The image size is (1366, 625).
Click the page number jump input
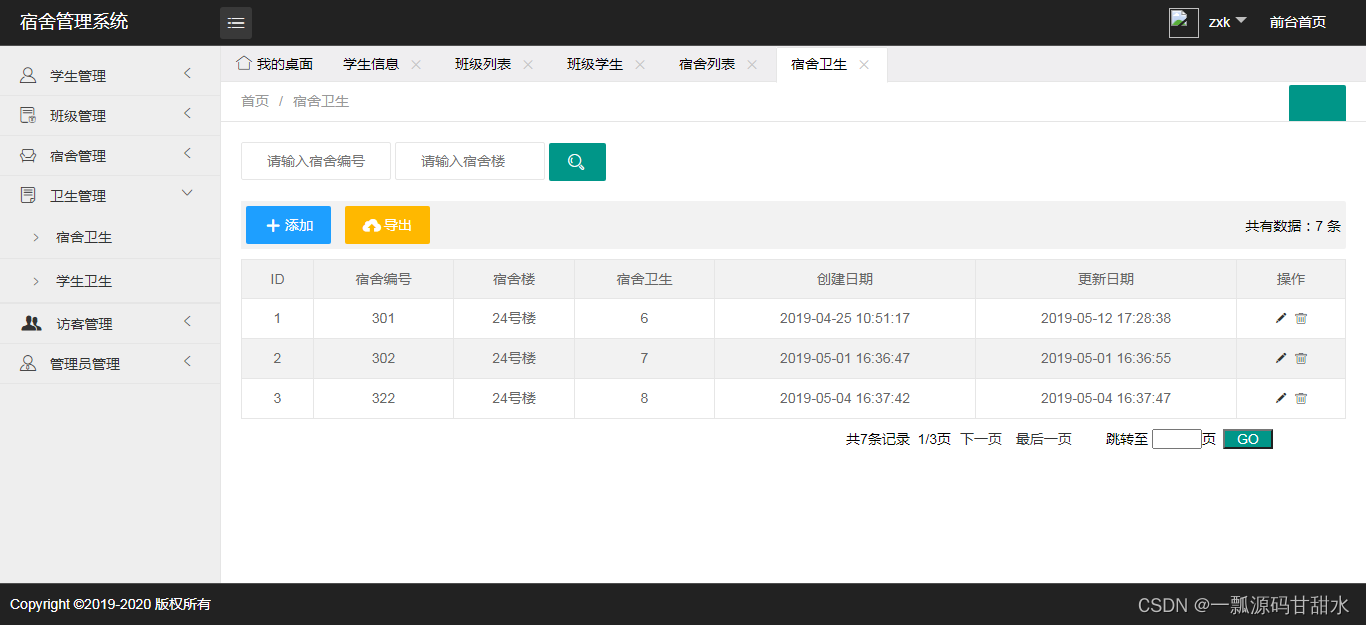pyautogui.click(x=1177, y=439)
